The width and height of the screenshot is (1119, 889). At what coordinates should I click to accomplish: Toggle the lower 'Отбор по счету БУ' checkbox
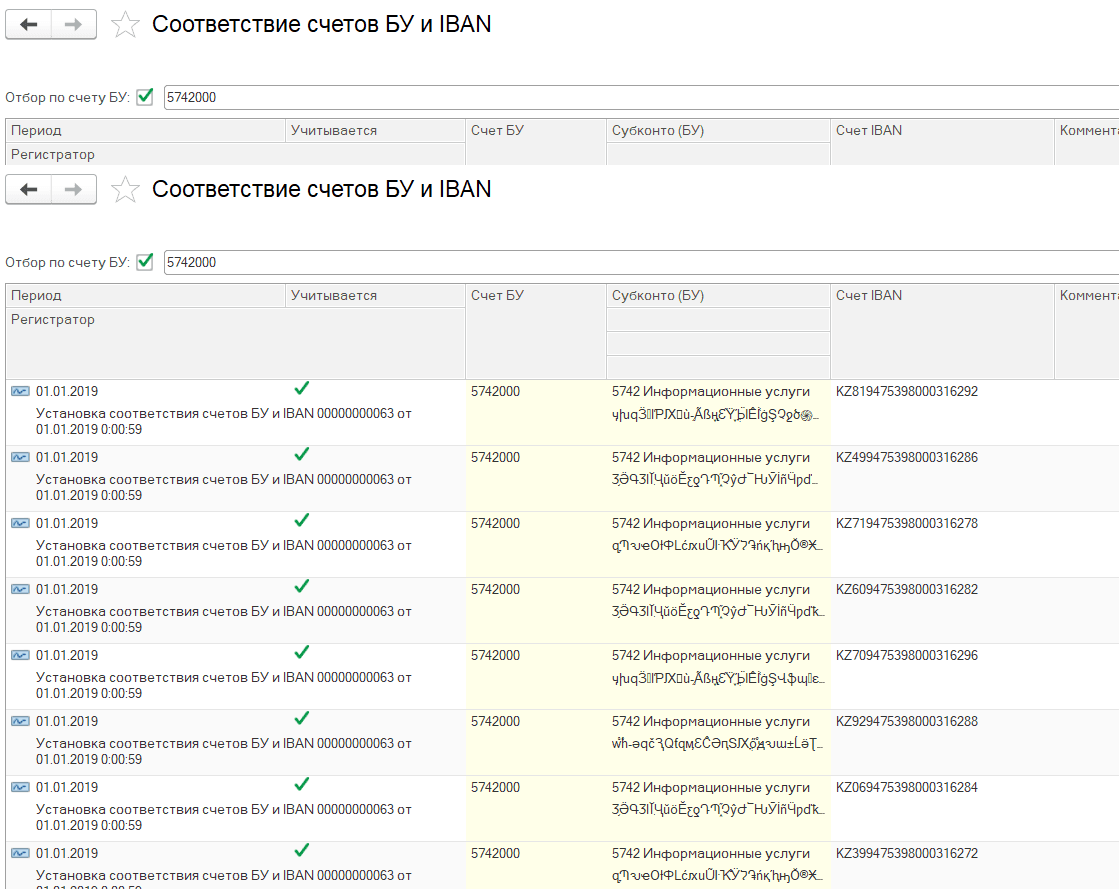[x=145, y=262]
